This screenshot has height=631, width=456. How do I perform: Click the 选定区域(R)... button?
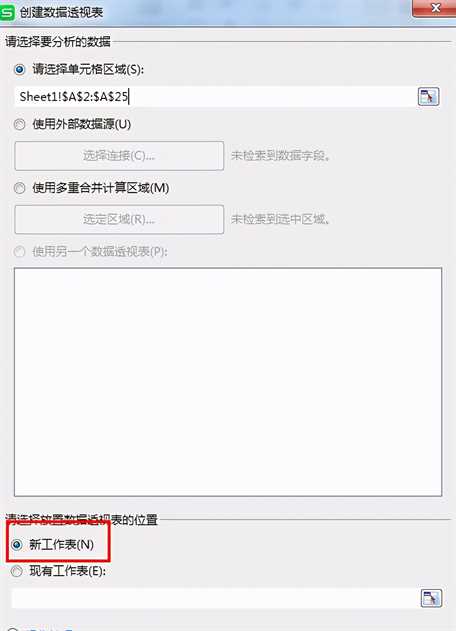point(119,219)
